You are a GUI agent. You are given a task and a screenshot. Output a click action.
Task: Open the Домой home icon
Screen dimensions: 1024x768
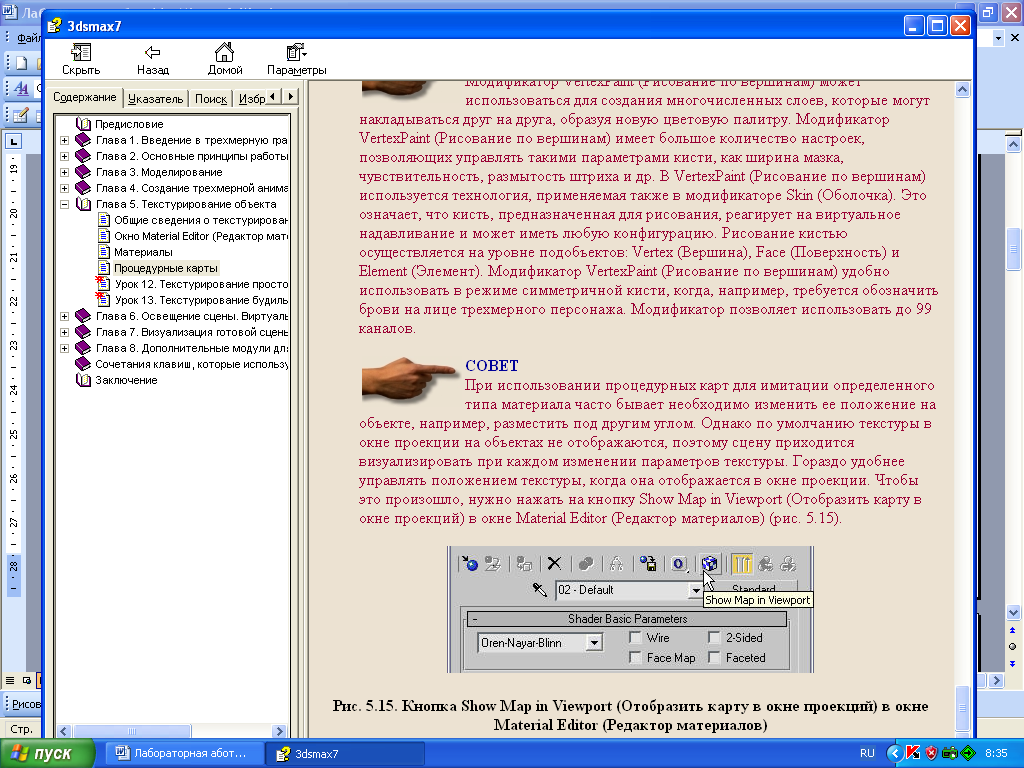(224, 52)
